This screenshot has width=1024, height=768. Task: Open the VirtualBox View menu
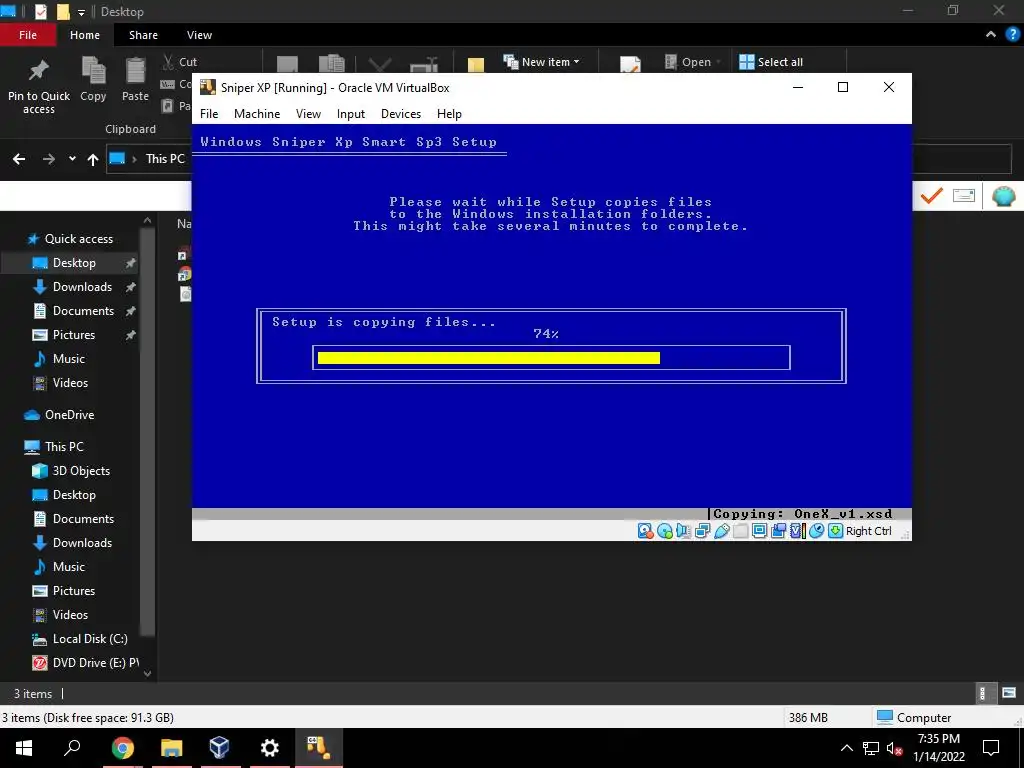(308, 114)
